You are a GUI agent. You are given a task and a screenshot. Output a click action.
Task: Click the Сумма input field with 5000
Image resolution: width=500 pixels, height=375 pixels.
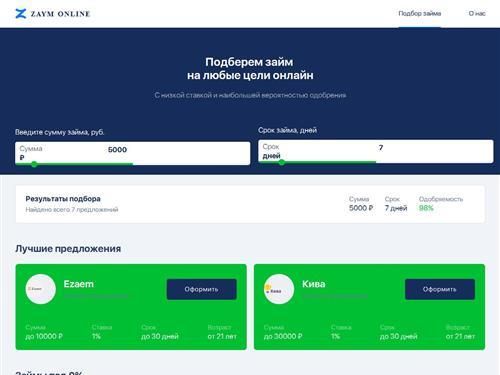pyautogui.click(x=132, y=153)
